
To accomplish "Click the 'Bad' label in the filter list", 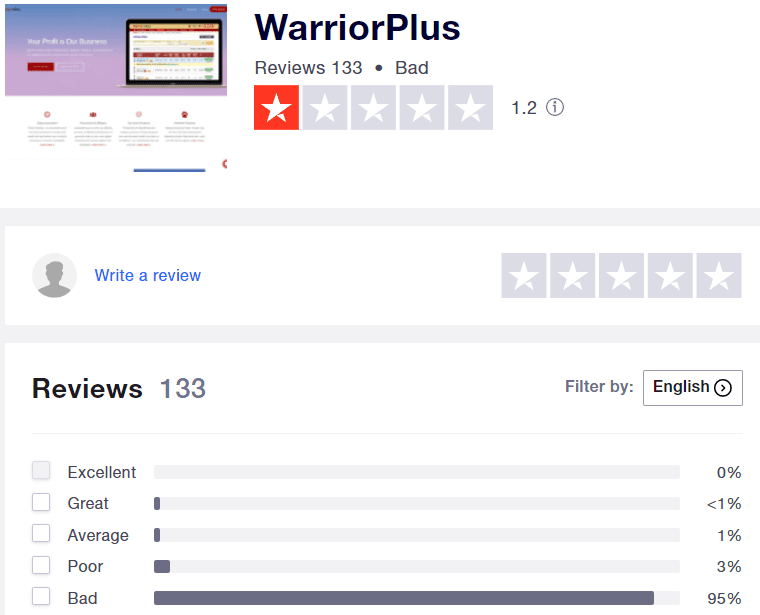I will [82, 598].
